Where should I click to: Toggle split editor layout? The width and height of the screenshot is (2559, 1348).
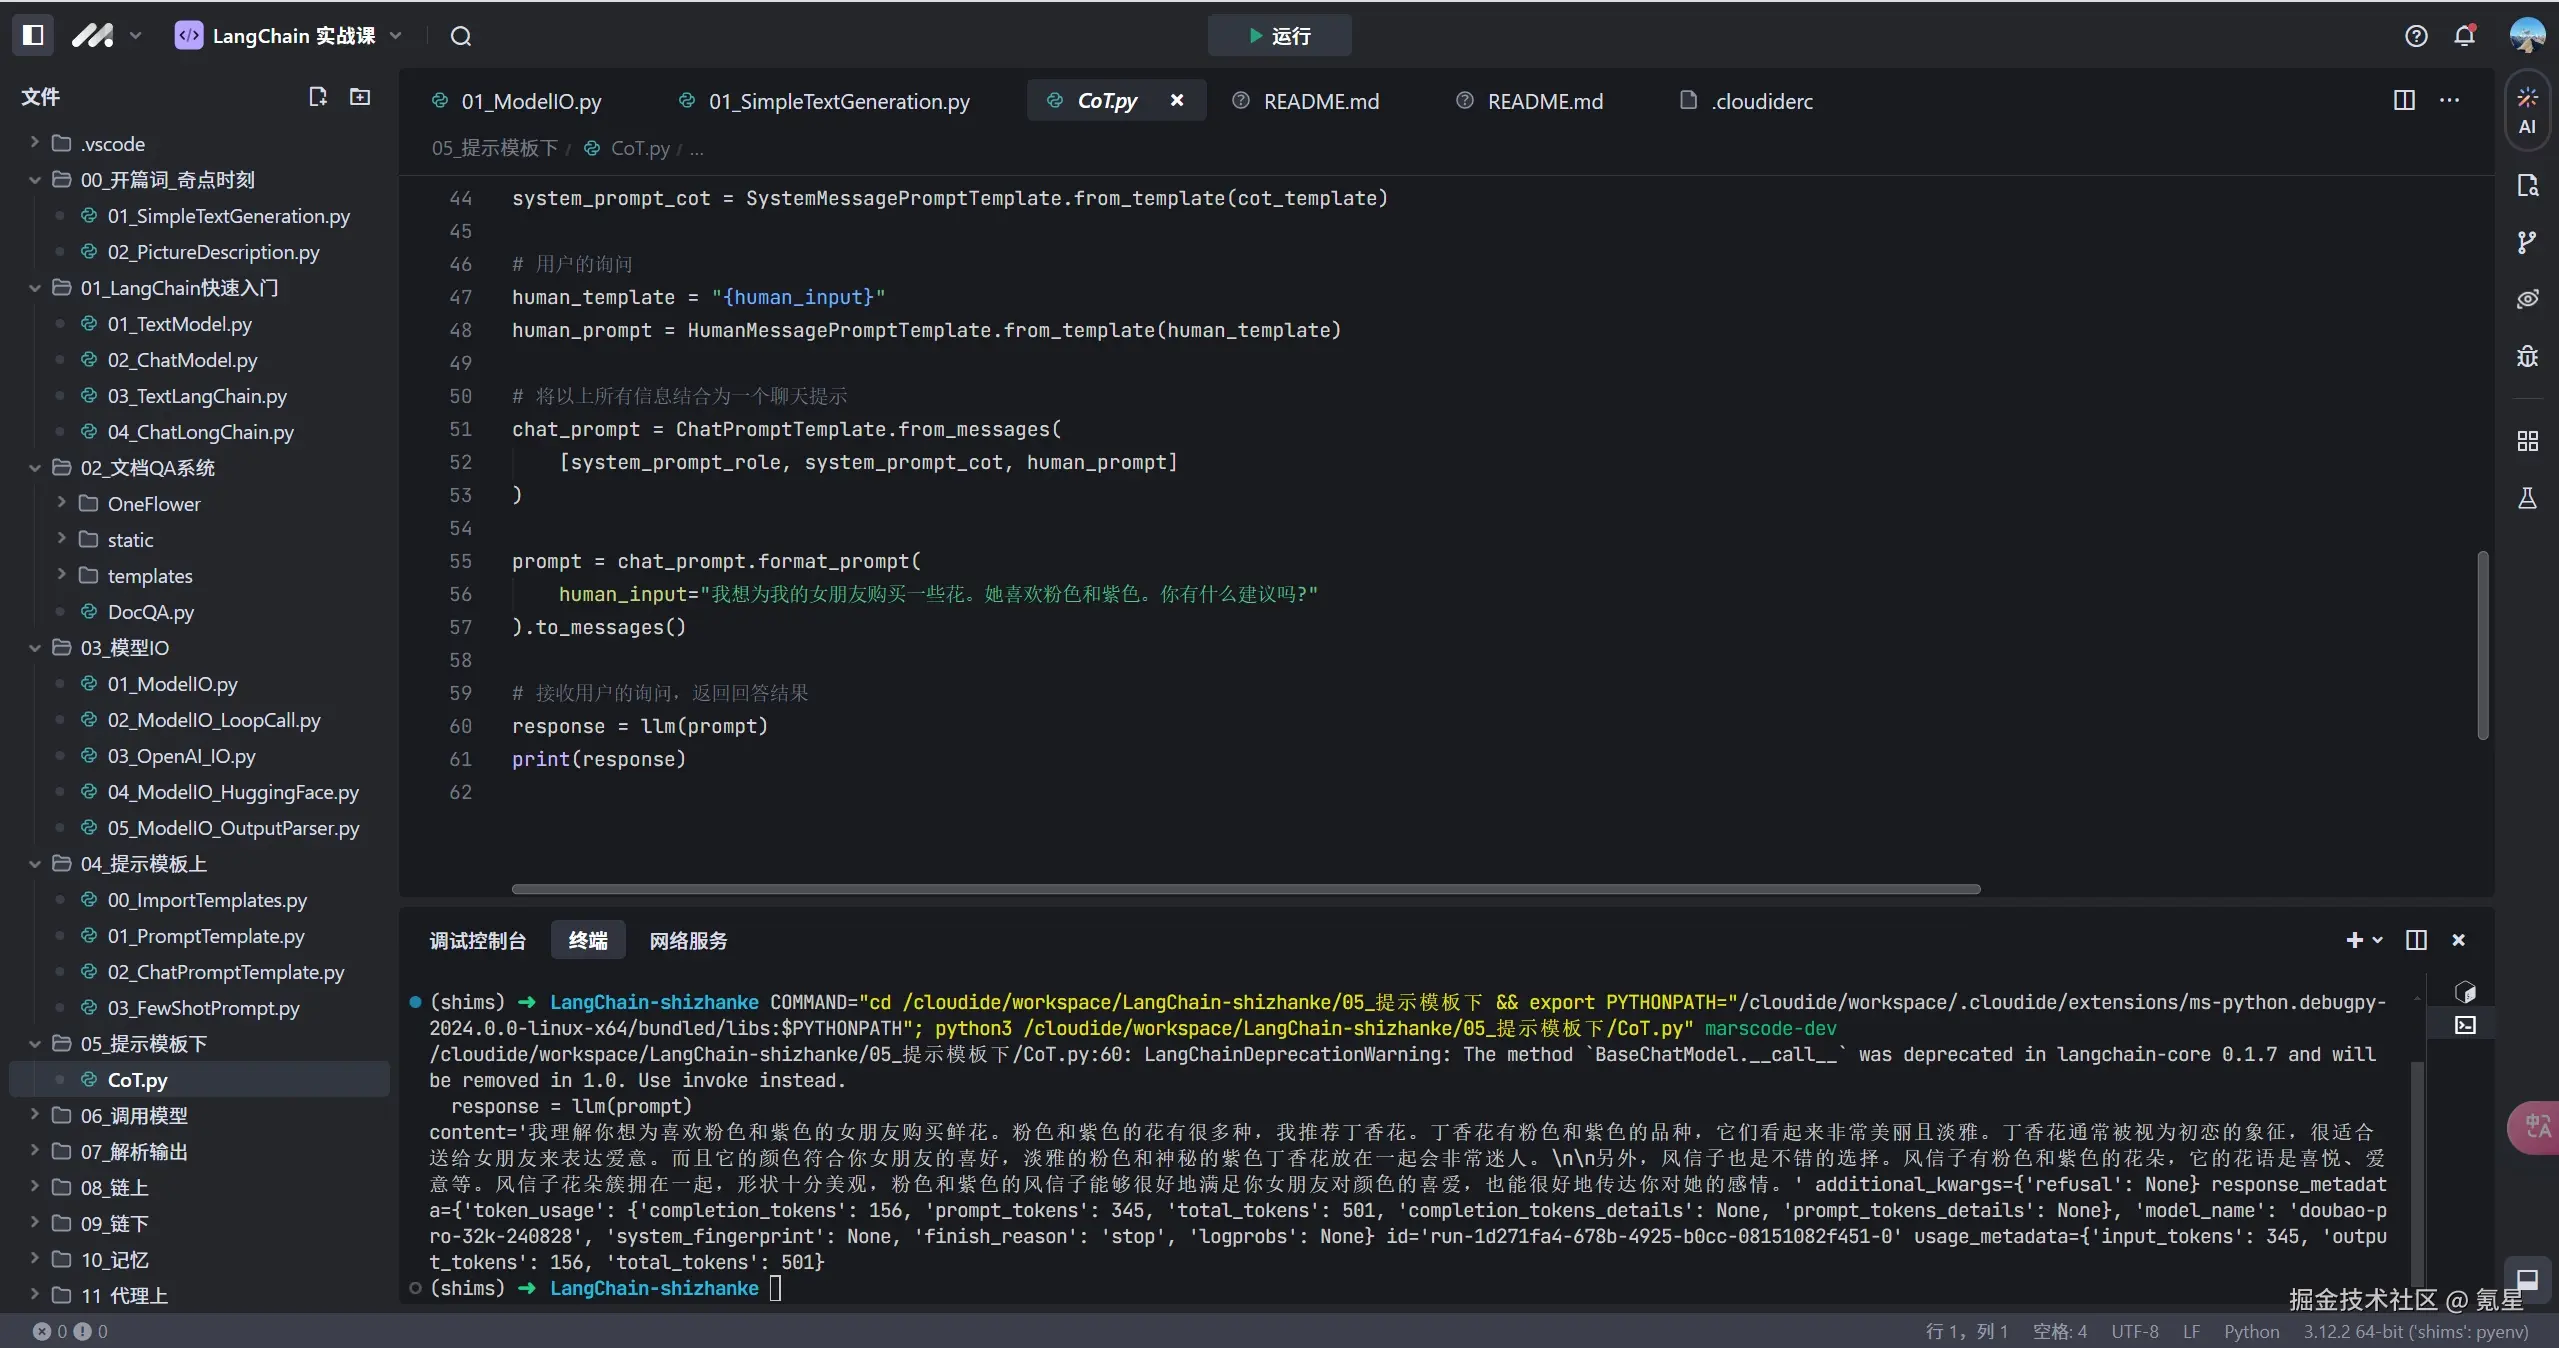(x=2404, y=100)
